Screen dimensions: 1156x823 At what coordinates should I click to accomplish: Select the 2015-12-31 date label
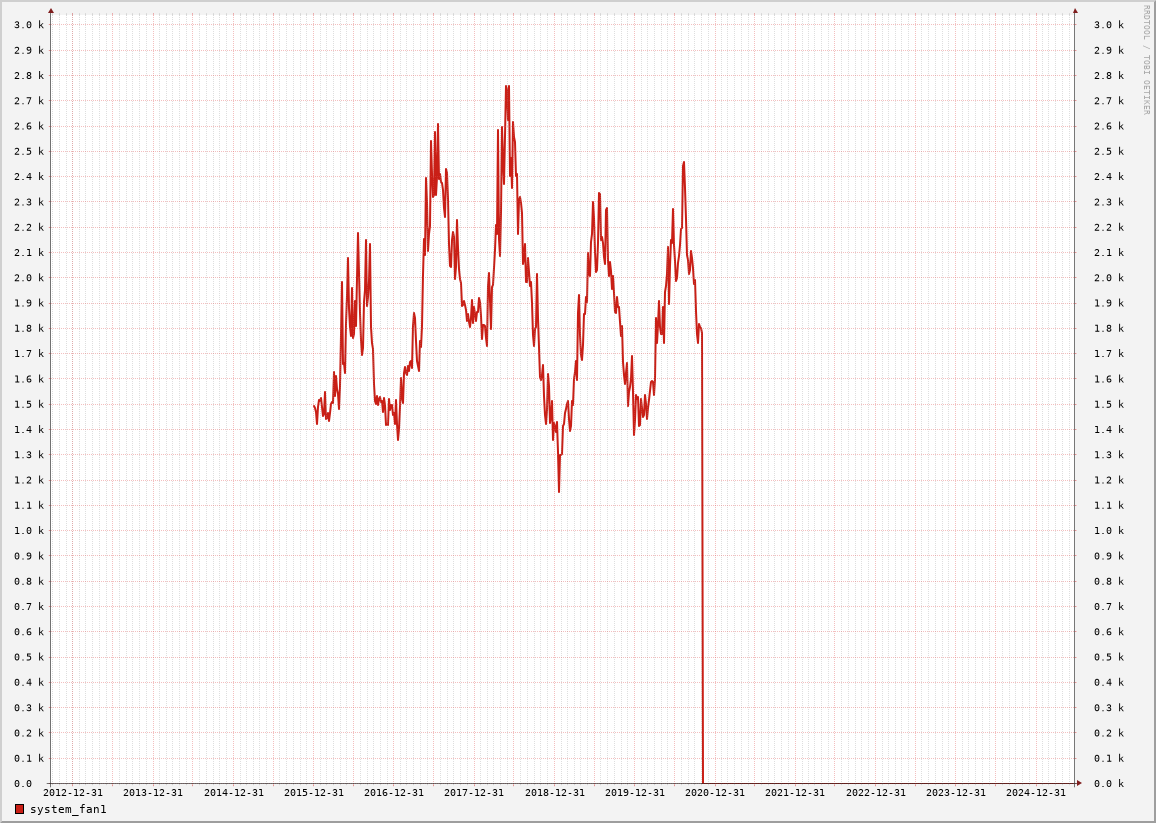coord(314,793)
